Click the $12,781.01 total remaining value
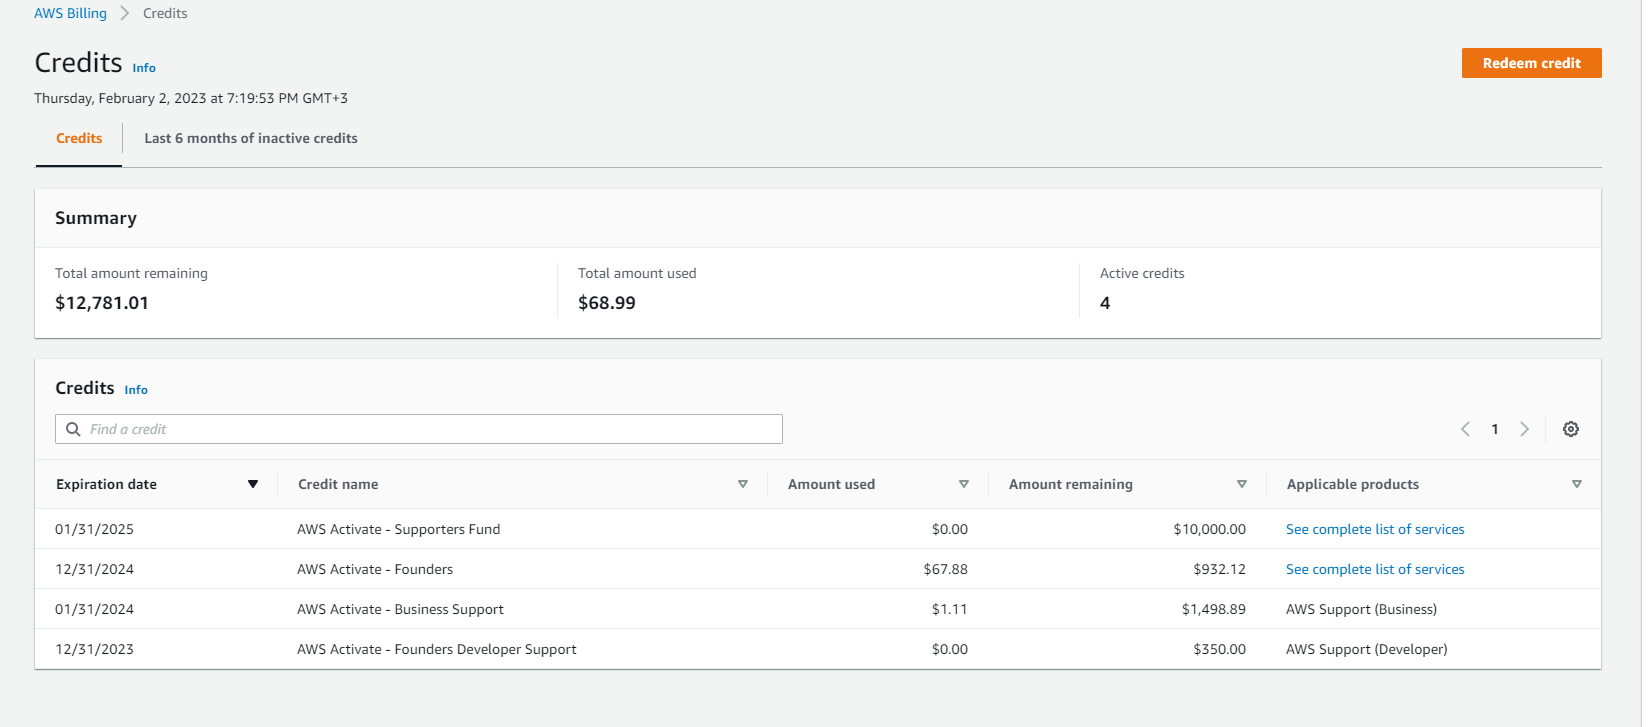The image size is (1649, 727). click(102, 303)
